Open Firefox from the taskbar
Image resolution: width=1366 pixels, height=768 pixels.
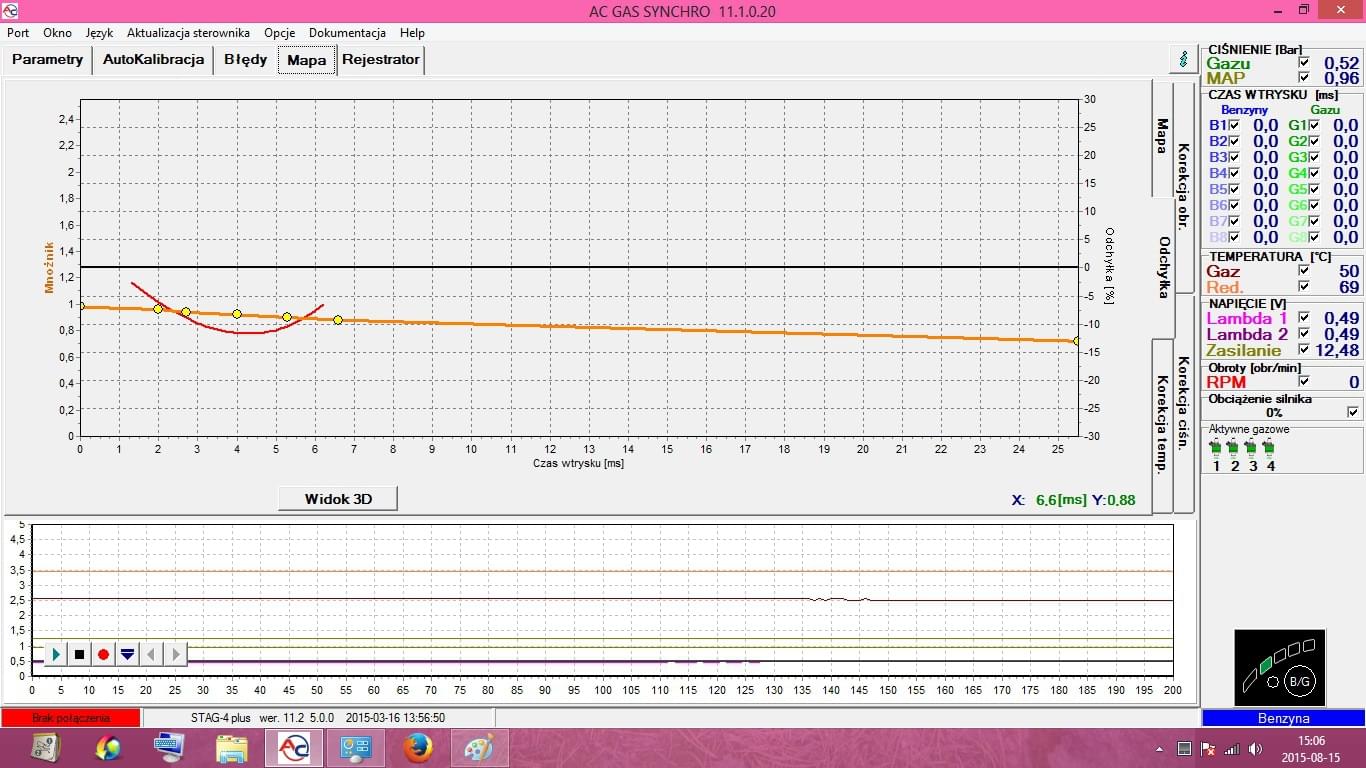point(417,747)
